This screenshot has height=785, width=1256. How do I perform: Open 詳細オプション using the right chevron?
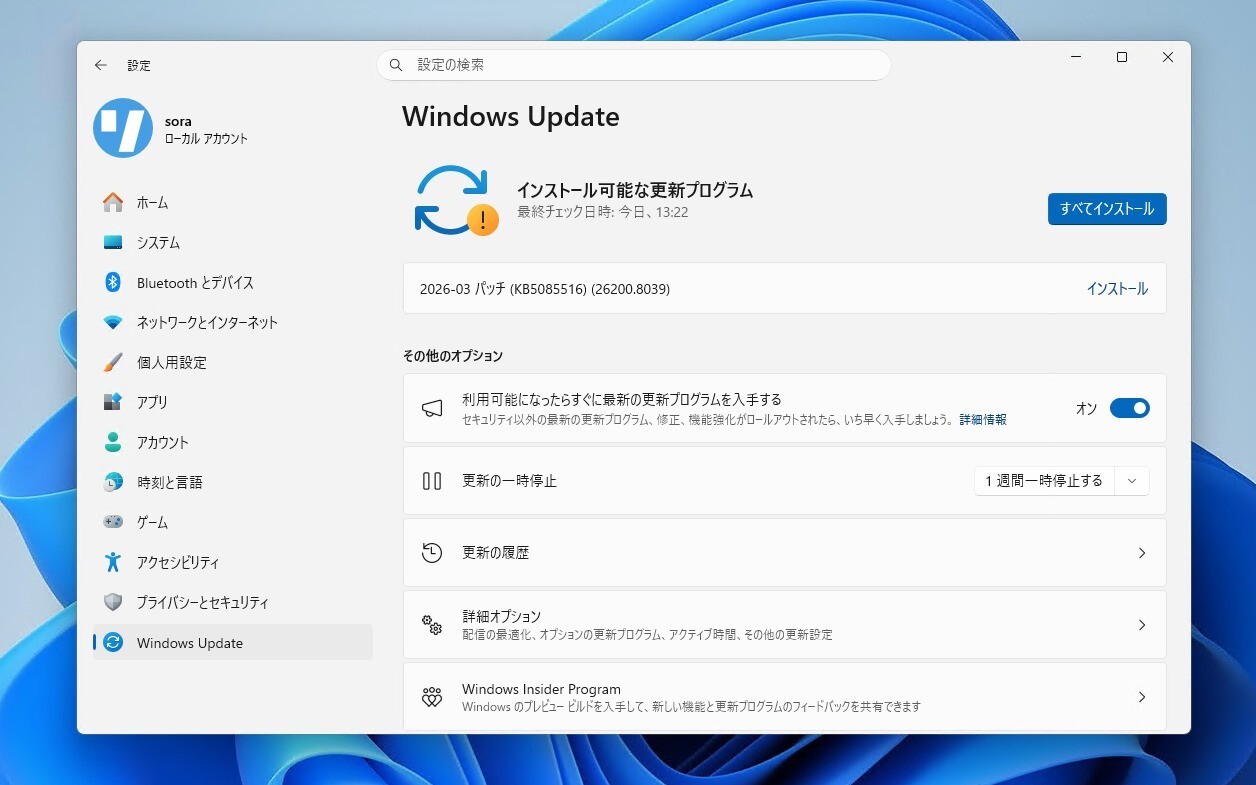1141,625
